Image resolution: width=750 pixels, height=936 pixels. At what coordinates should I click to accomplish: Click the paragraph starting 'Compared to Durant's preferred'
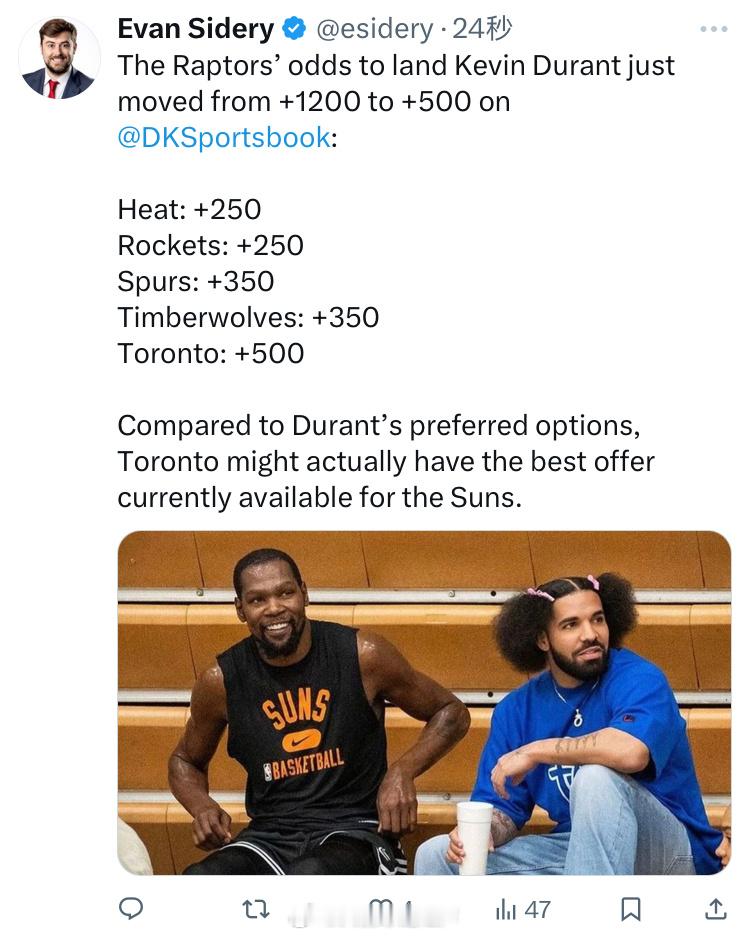point(386,461)
